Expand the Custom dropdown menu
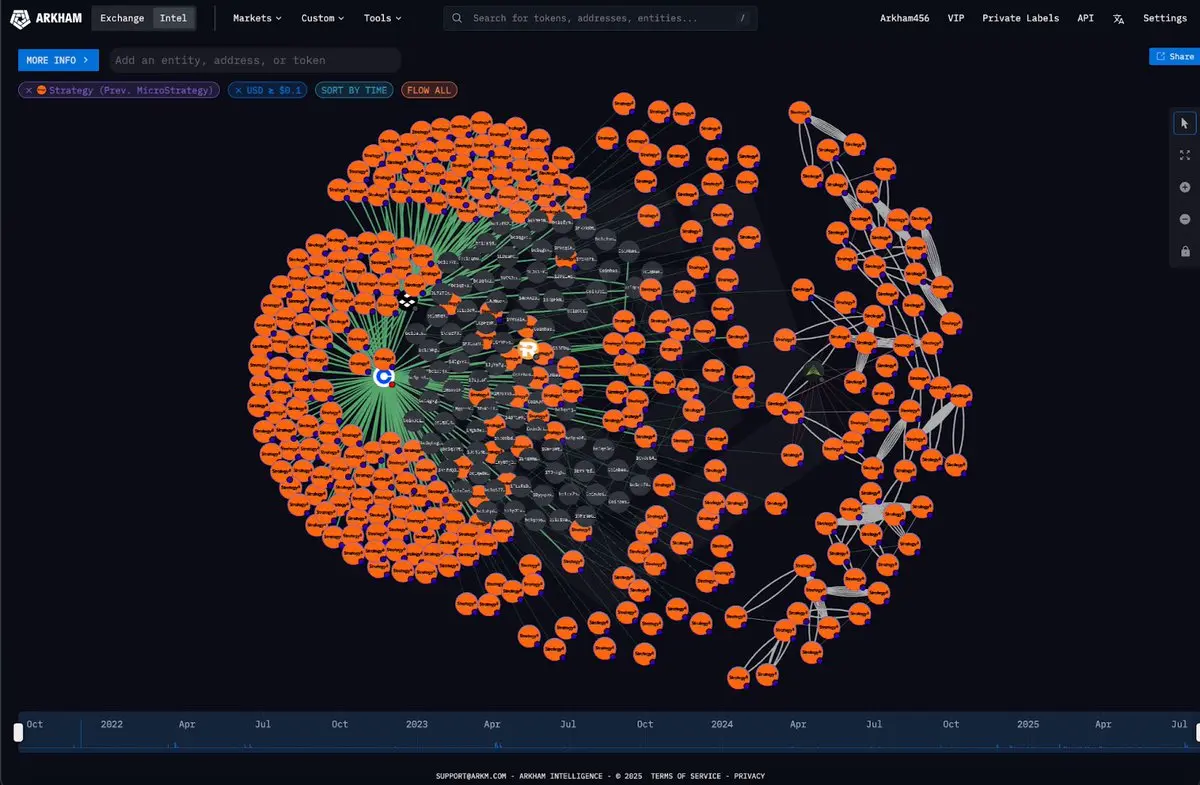This screenshot has width=1200, height=785. coord(323,18)
